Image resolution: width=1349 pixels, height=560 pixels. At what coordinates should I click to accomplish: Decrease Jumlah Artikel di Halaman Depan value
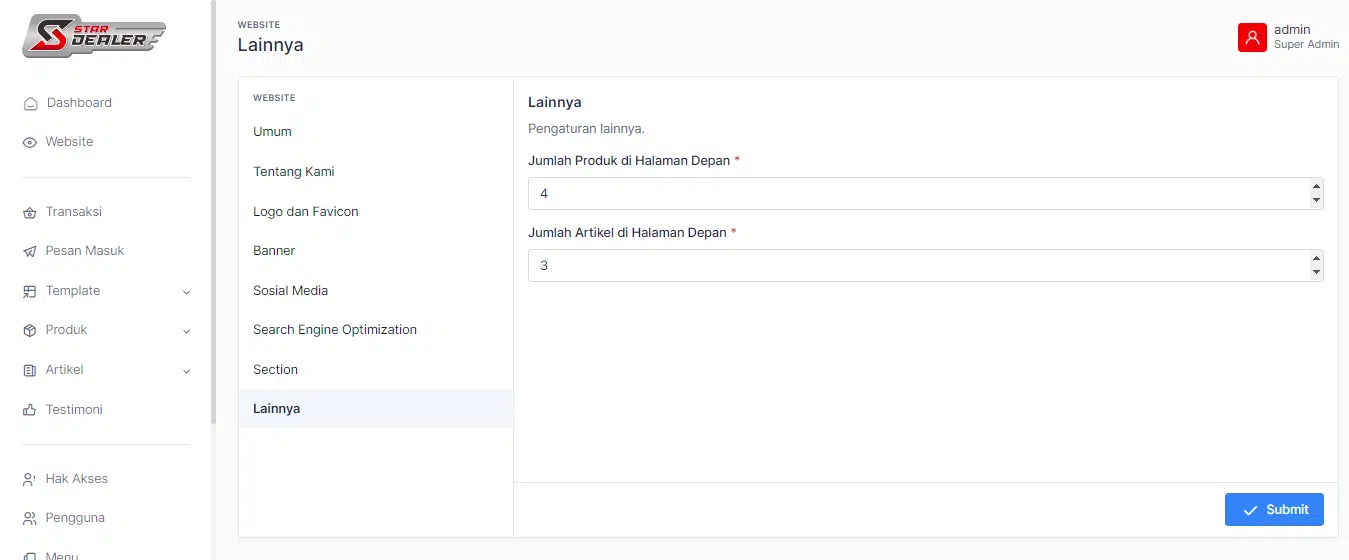(x=1316, y=272)
